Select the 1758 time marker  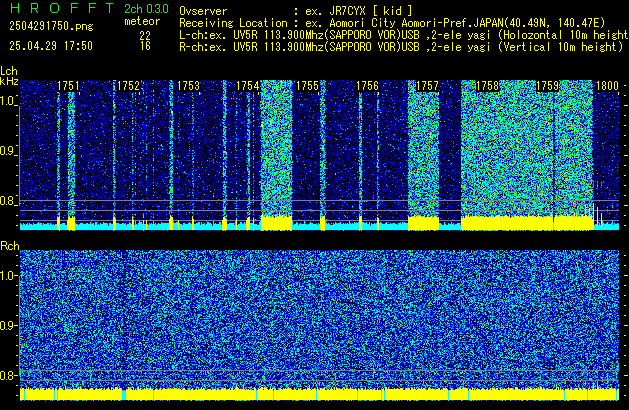[487, 86]
